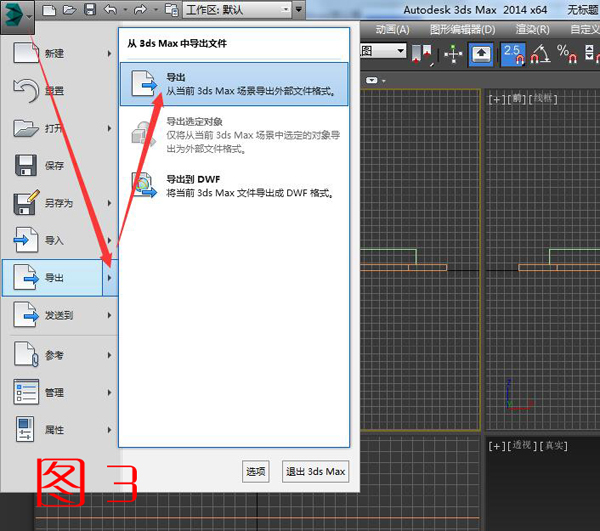Click the Open File toolbar icon
600x531 pixels.
(69, 10)
